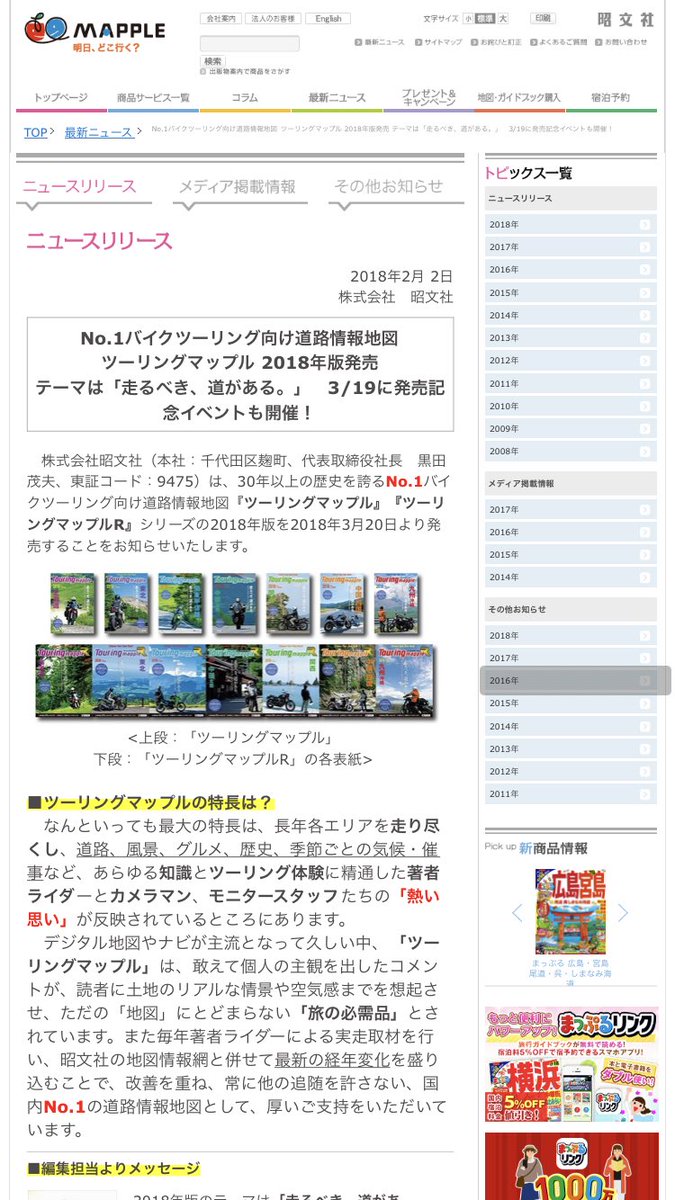This screenshot has width=675, height=1200.
Task: Set font size to 小
Action: 468,18
